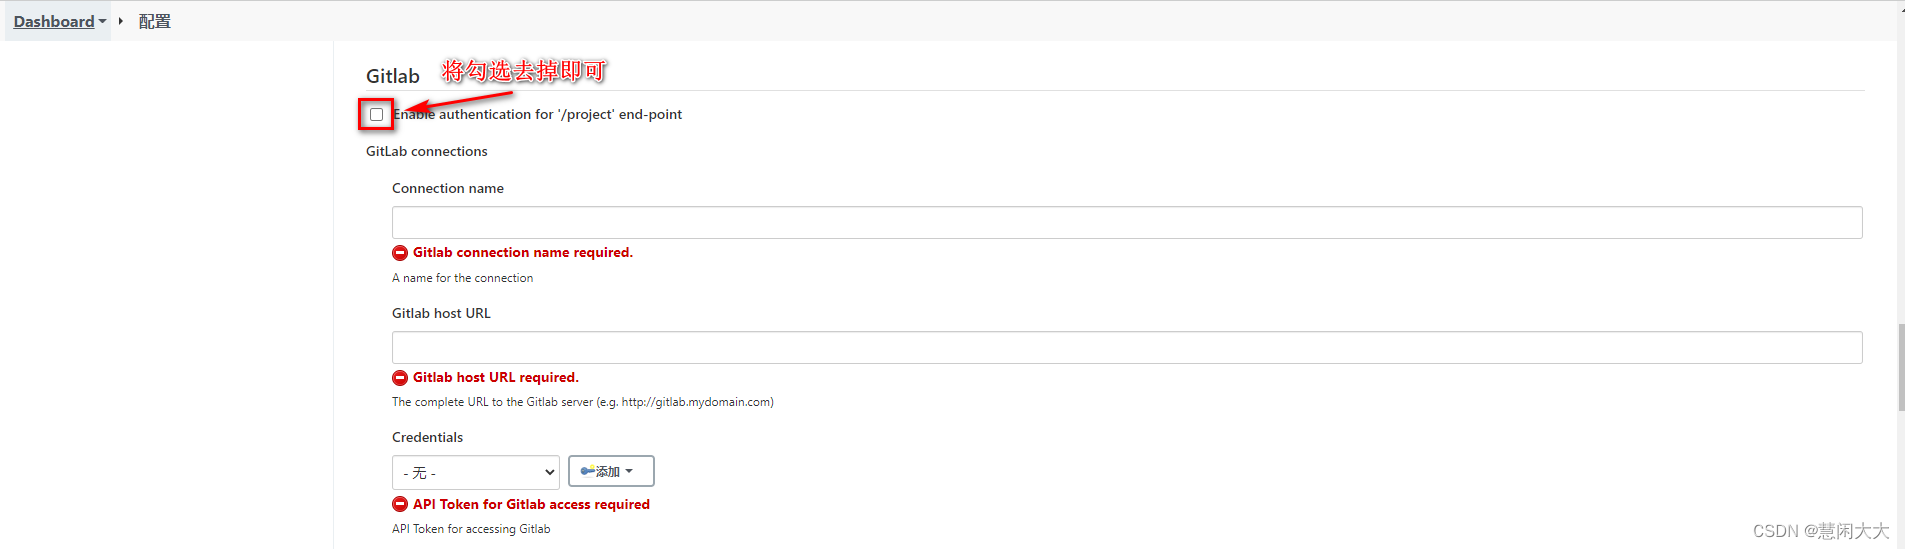Click the 'A name for the connection' hint
This screenshot has height=549, width=1905.
point(462,278)
